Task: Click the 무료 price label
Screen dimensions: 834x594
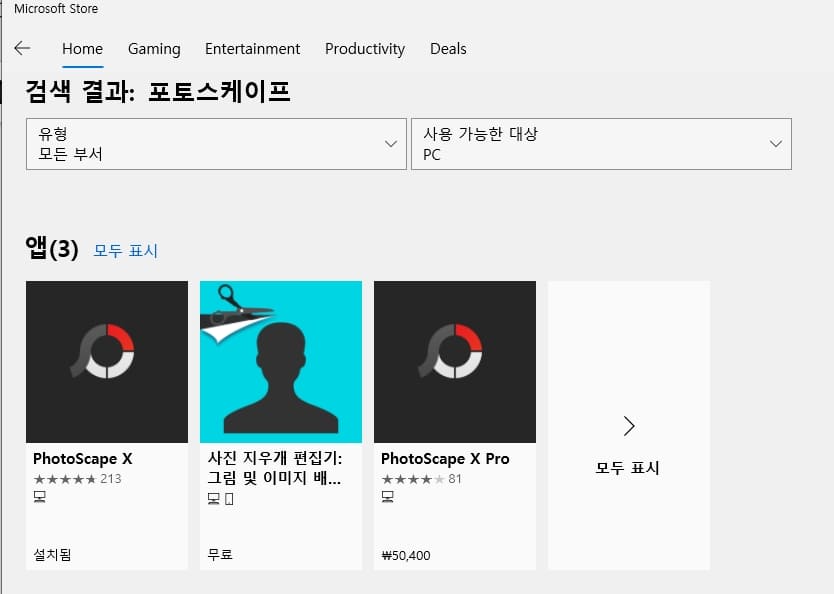Action: click(220, 555)
